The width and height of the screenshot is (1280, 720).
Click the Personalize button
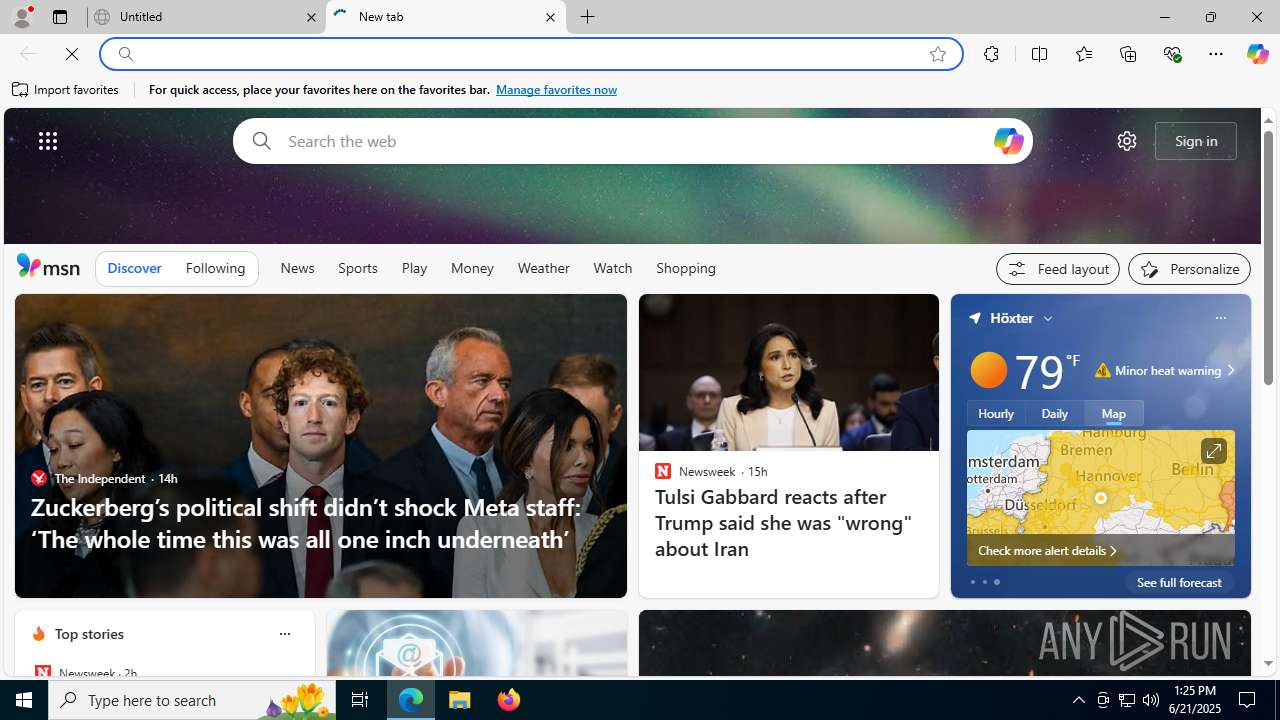coord(1189,269)
